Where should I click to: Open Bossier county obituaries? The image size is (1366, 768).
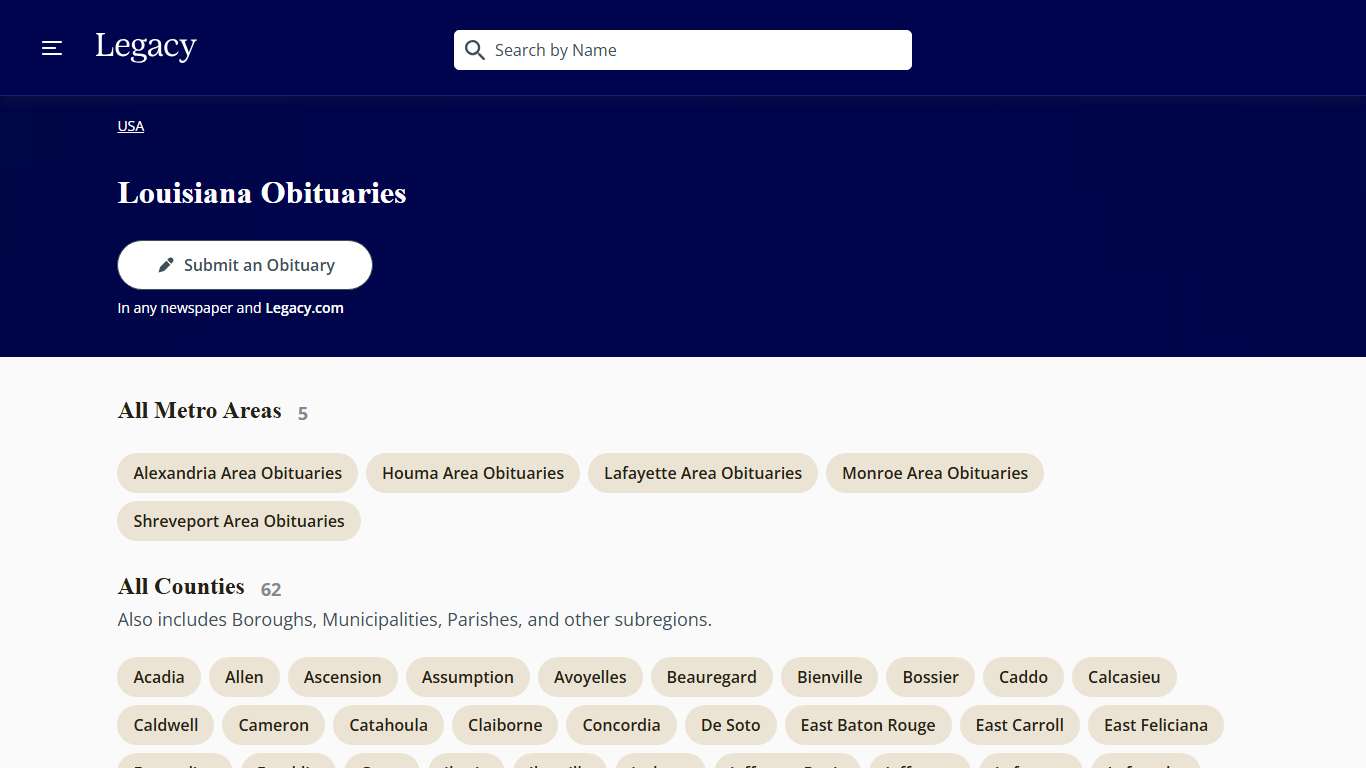point(931,677)
